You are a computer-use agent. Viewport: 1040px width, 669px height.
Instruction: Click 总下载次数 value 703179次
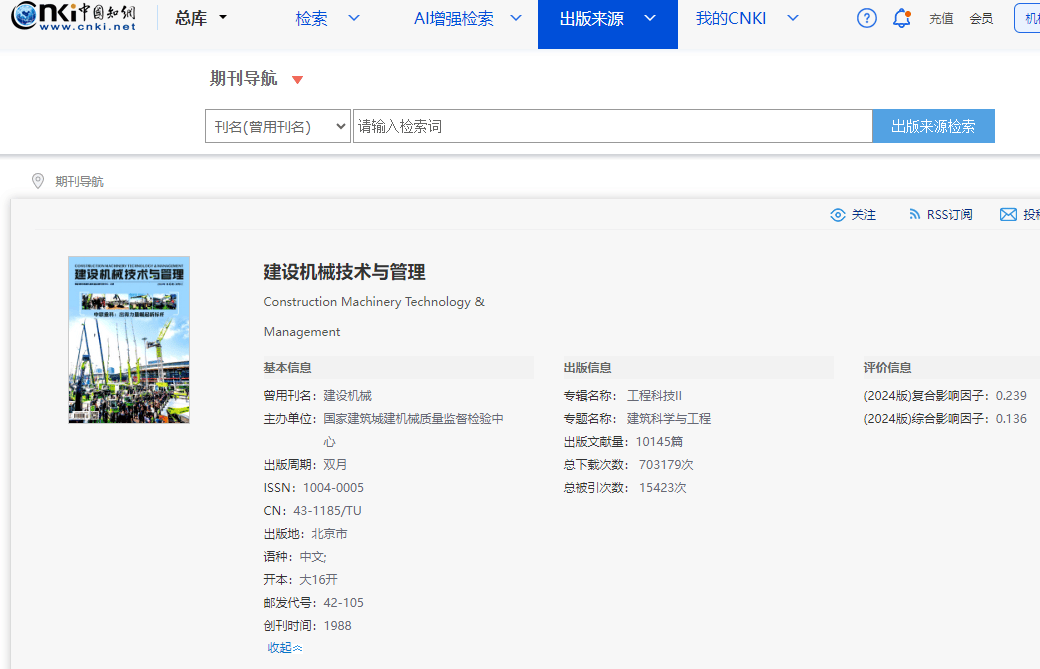[666, 465]
